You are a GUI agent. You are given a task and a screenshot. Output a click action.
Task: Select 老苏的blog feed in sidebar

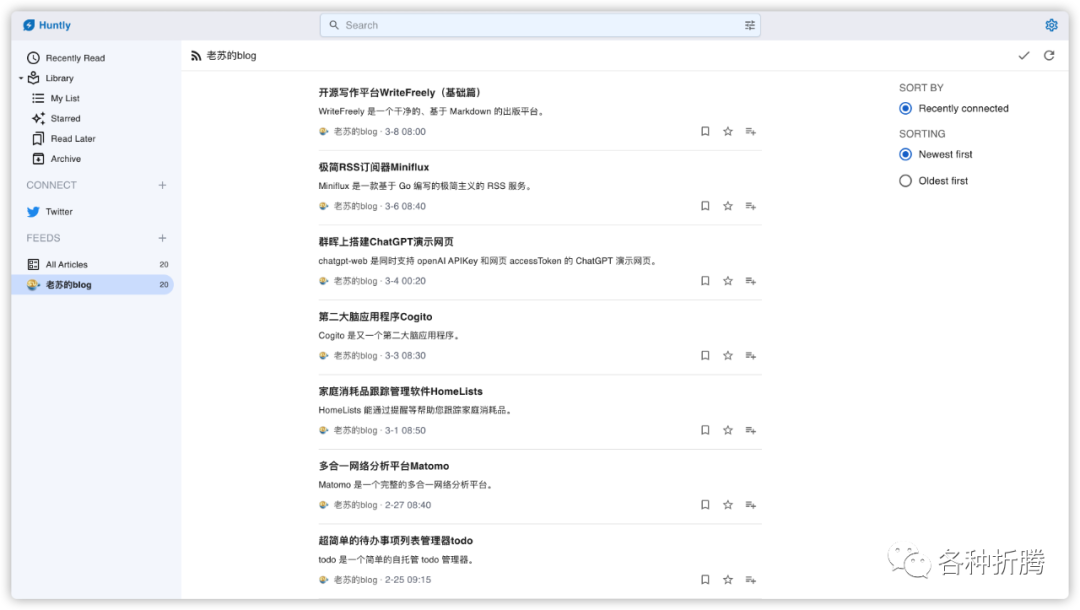pos(92,285)
